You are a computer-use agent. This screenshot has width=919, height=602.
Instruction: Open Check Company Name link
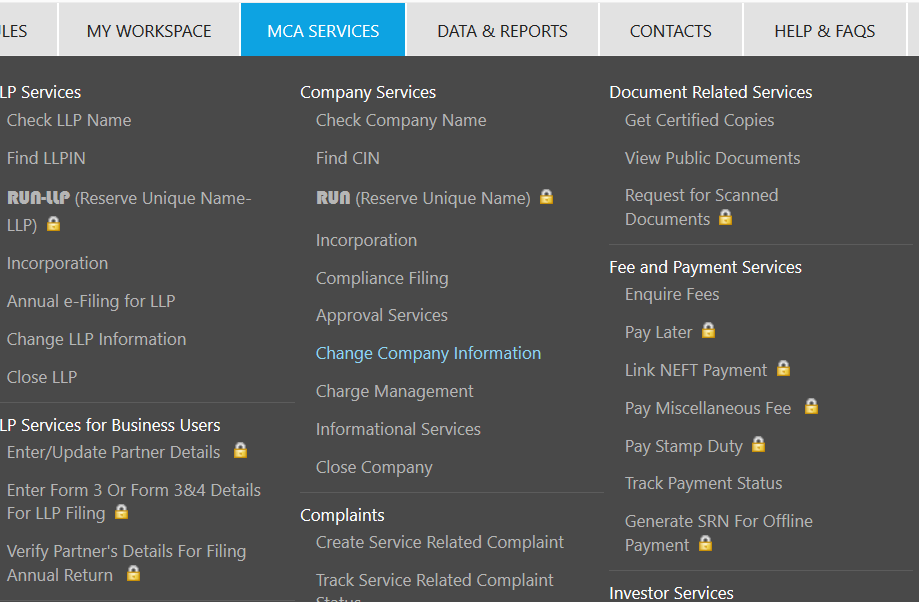point(401,120)
